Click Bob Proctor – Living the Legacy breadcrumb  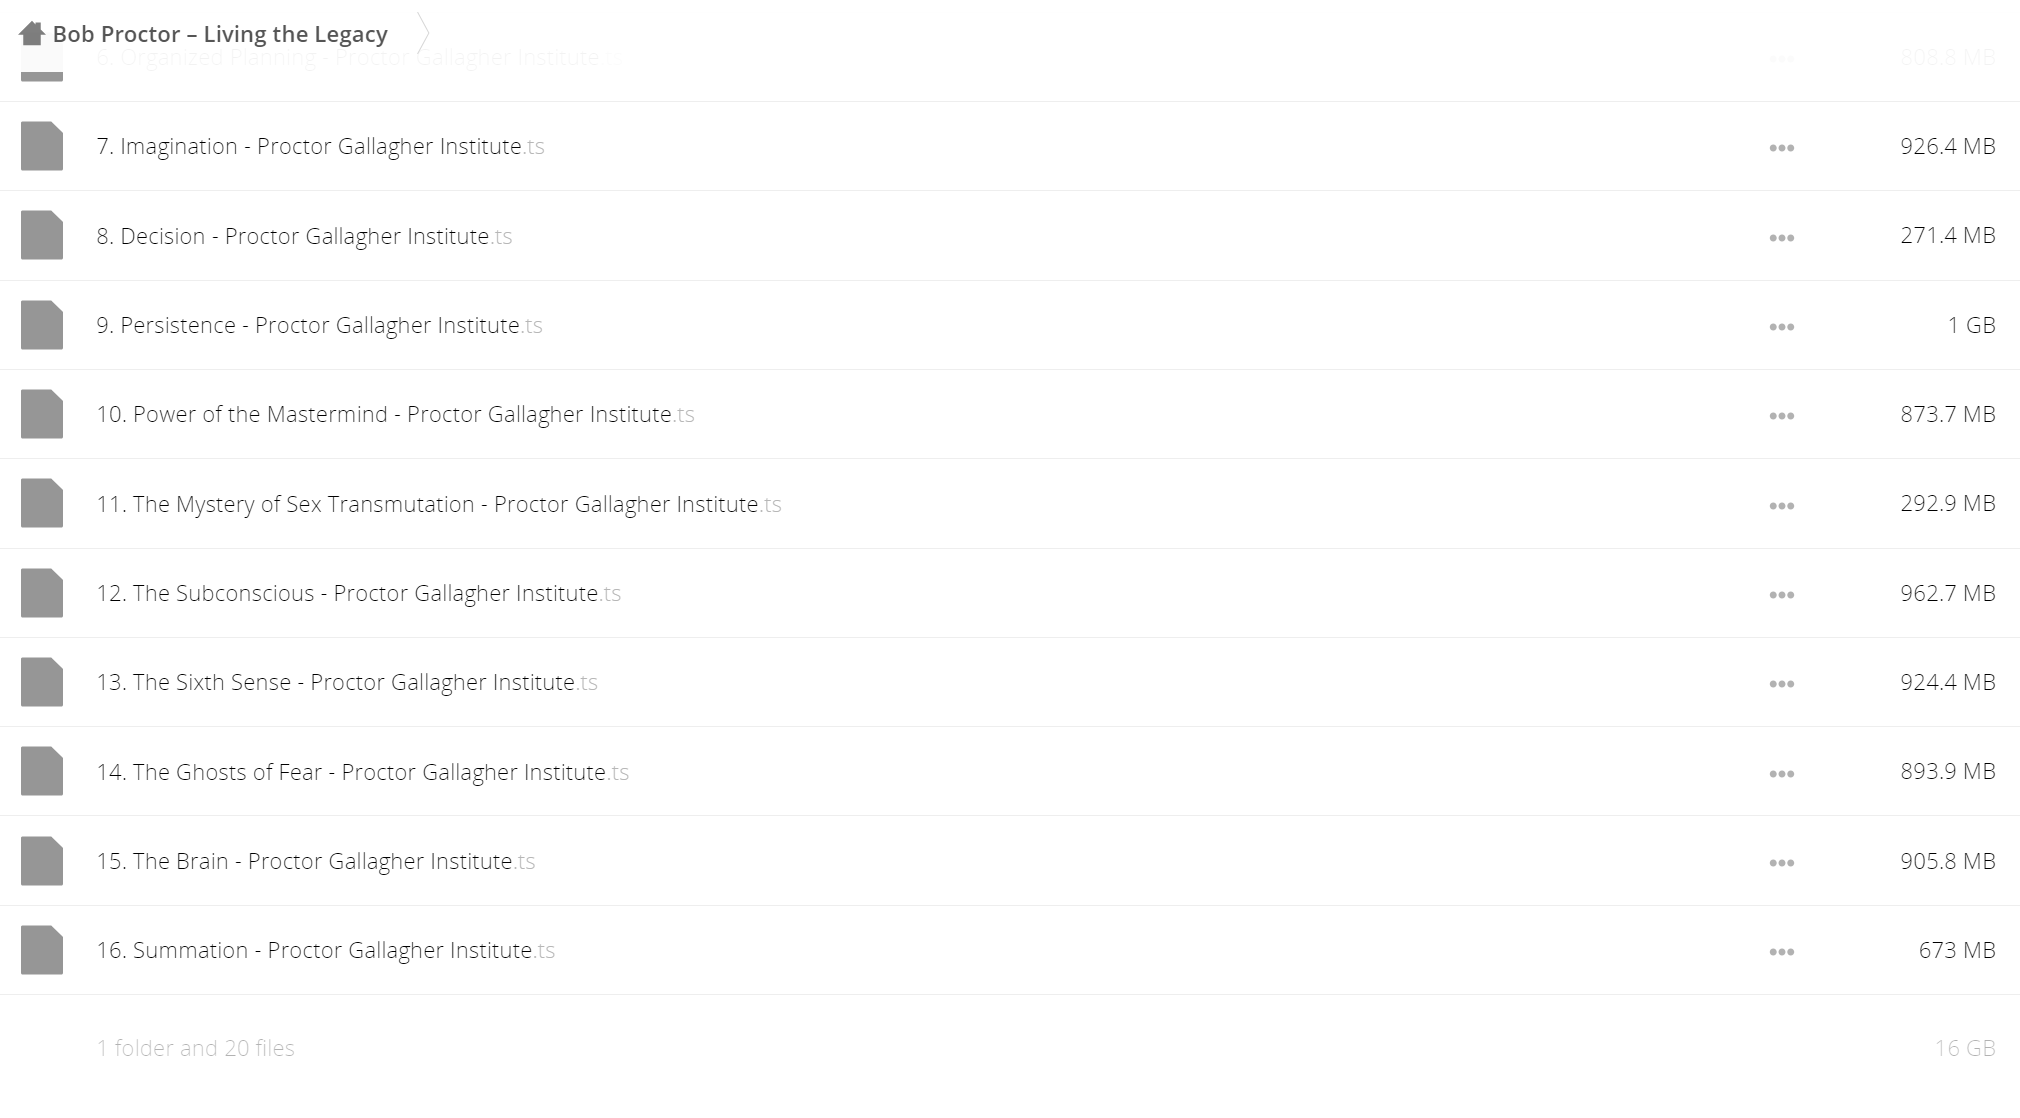point(220,34)
